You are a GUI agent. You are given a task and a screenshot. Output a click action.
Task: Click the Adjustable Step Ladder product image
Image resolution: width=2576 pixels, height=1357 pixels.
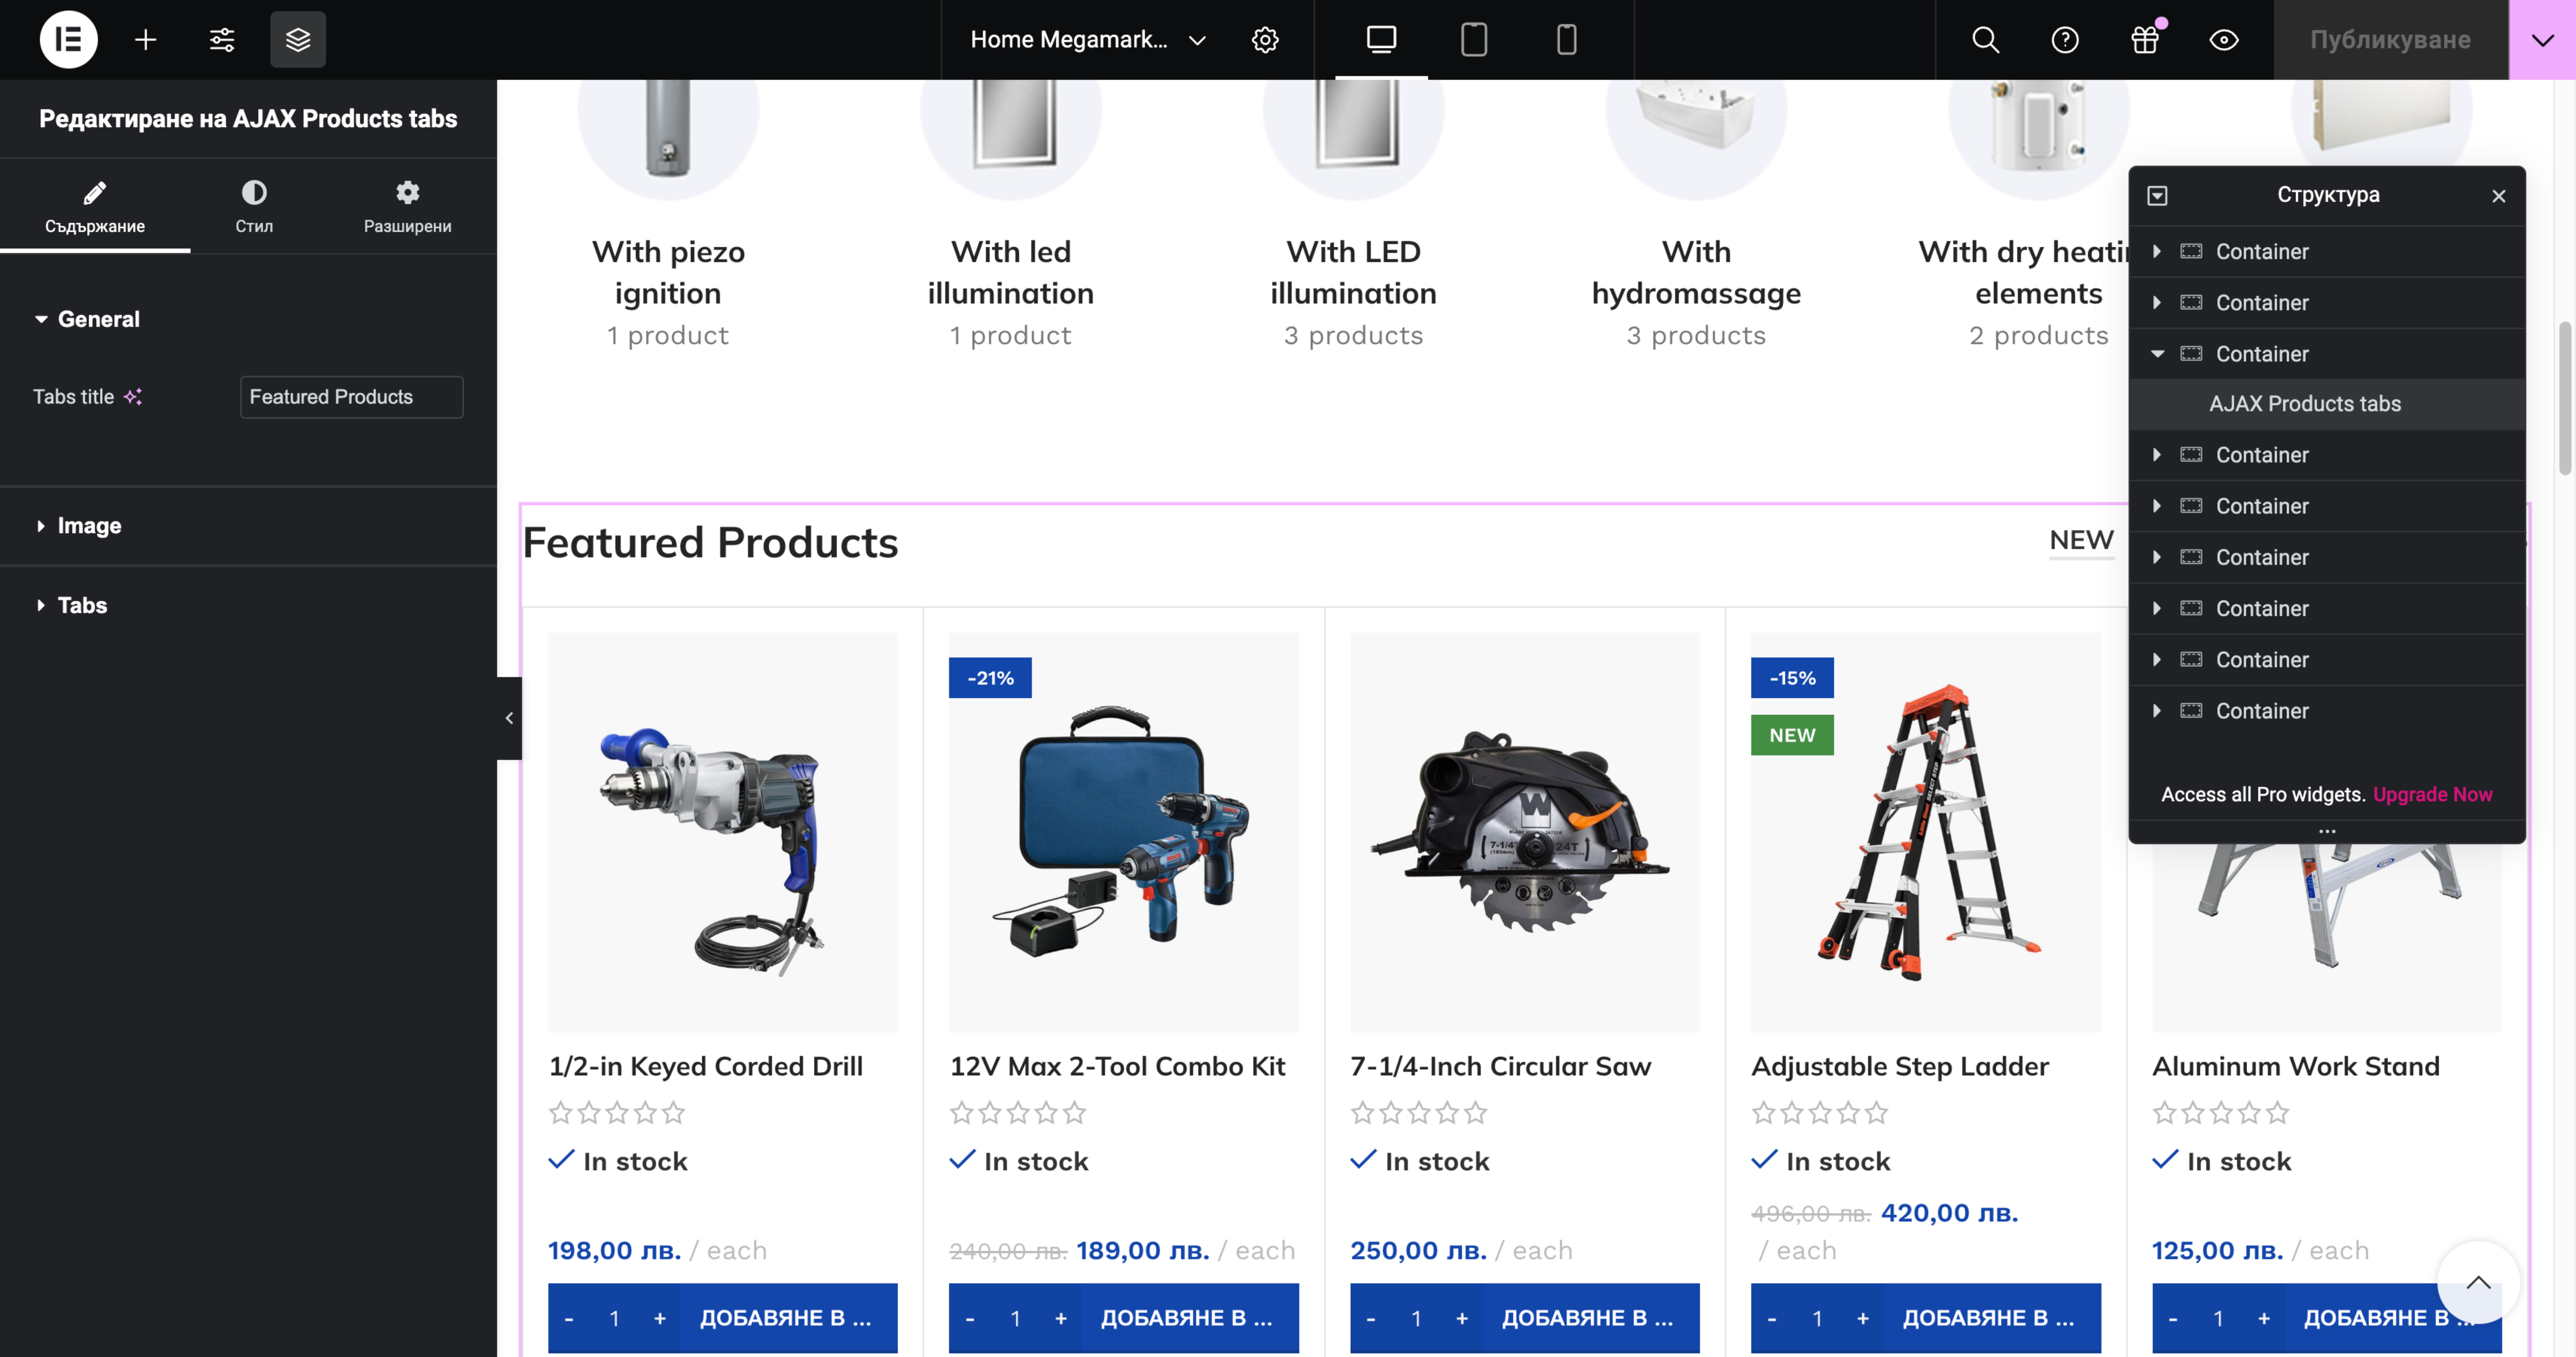(1925, 832)
